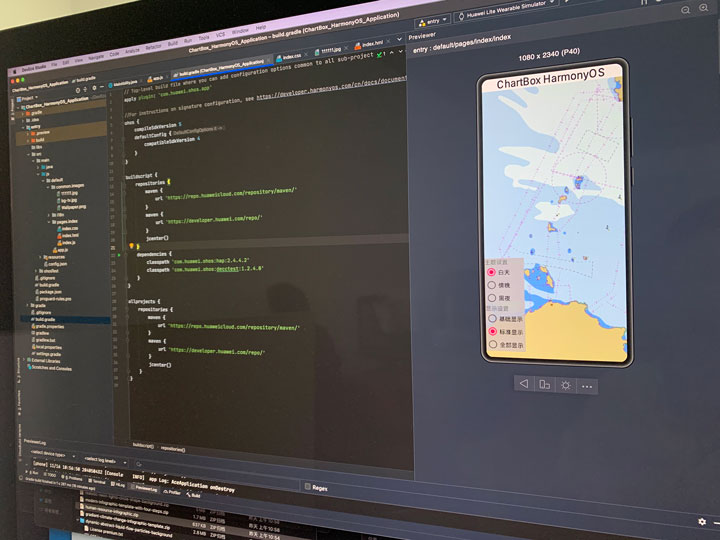This screenshot has height=540, width=720.
Task: Click the next highlighted error down arrow
Action: coord(400,51)
